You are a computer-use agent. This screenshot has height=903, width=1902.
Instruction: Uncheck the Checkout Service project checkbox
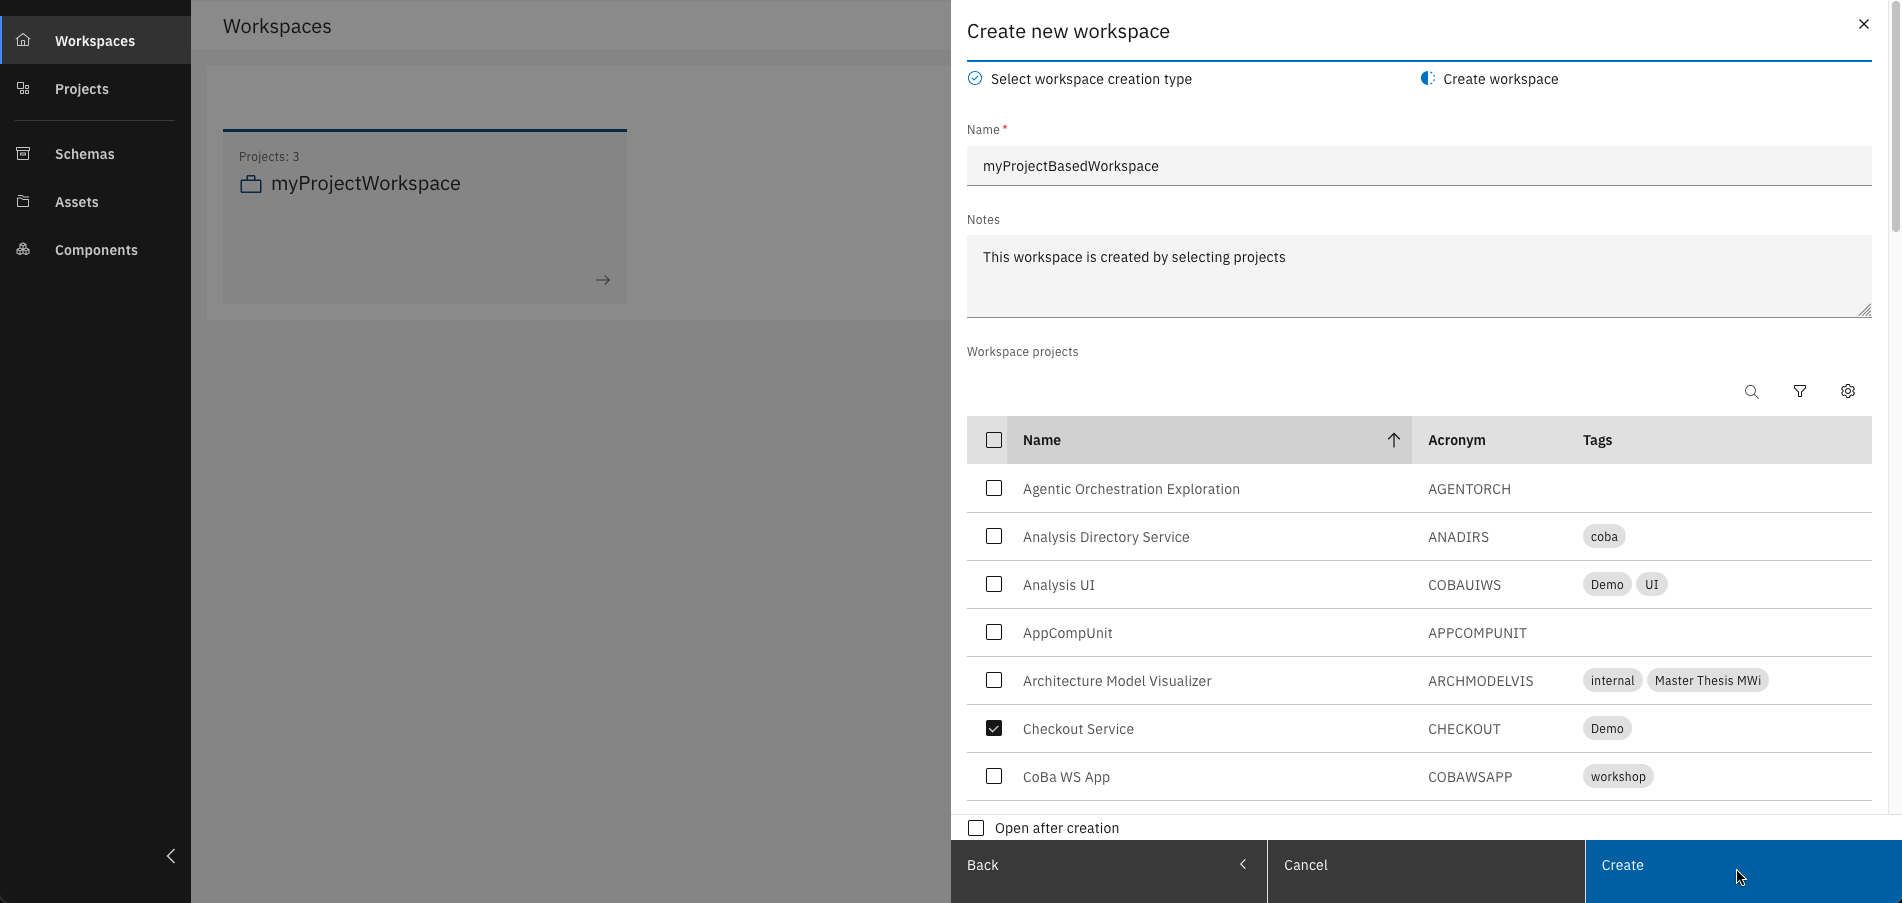tap(993, 729)
